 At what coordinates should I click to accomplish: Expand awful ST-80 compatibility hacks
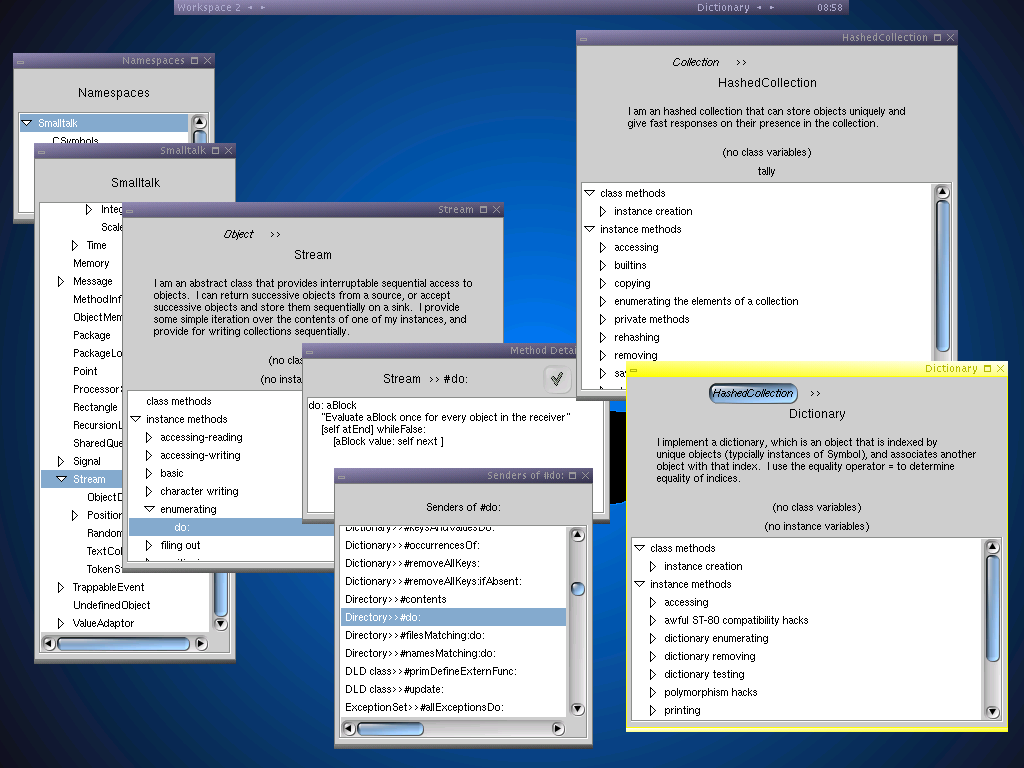click(x=653, y=620)
